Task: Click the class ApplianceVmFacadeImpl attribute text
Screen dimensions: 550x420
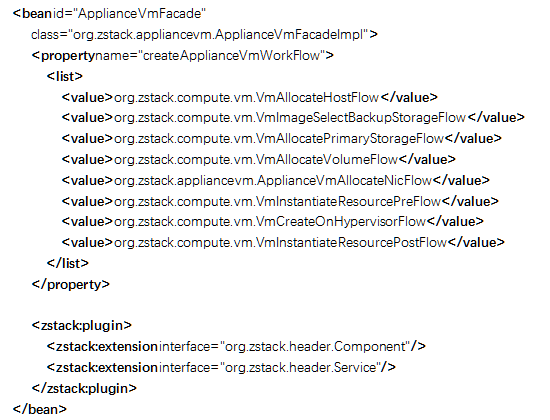Action: tap(204, 35)
